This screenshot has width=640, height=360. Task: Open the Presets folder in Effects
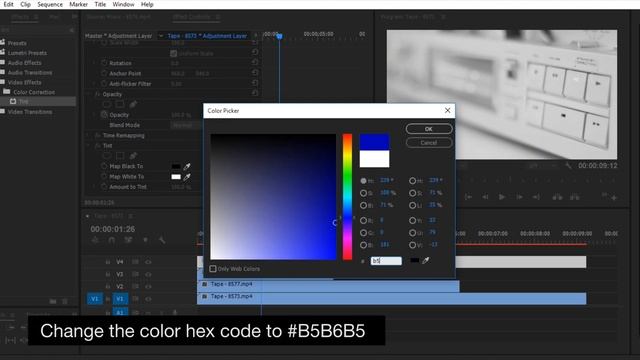(x=17, y=43)
